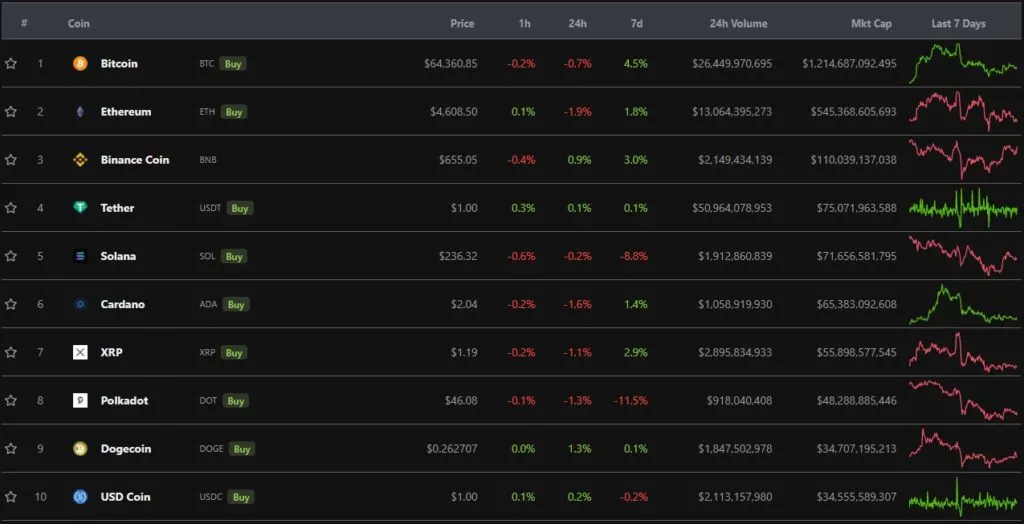
Task: Toggle the star next to Tether
Action: pos(11,208)
